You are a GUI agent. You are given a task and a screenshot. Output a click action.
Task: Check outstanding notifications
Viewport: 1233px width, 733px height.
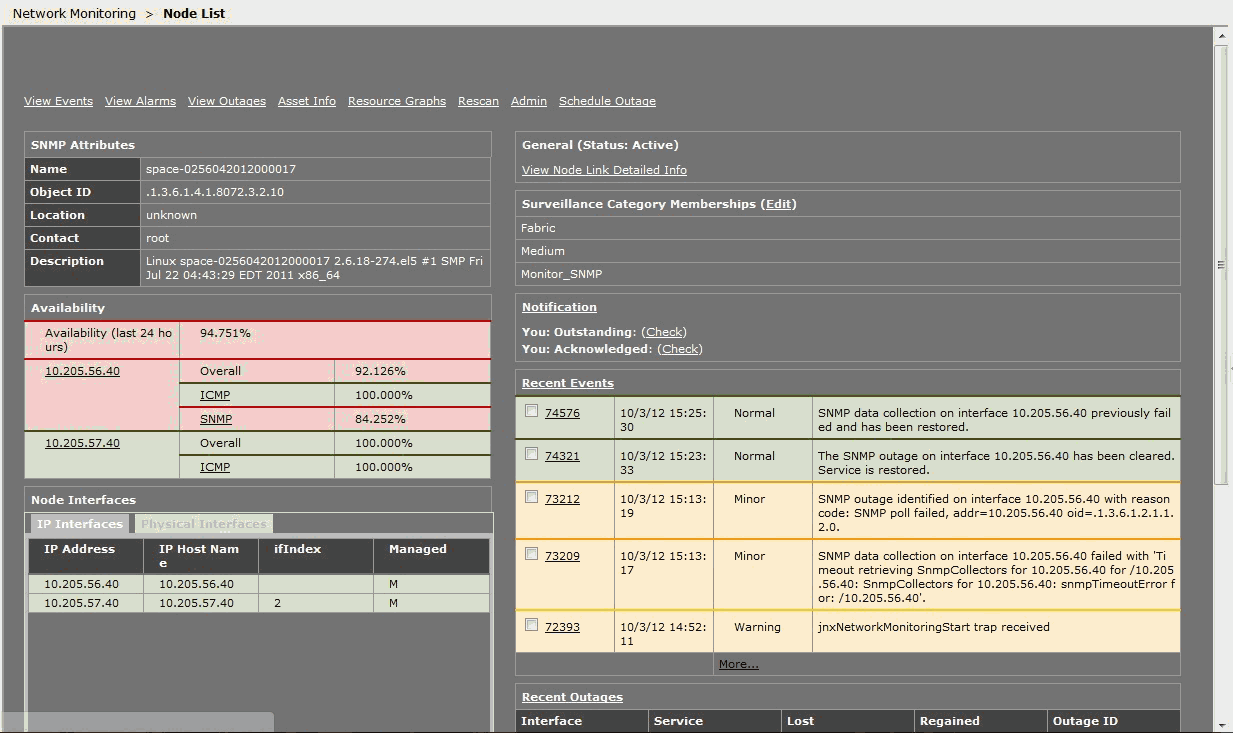663,331
